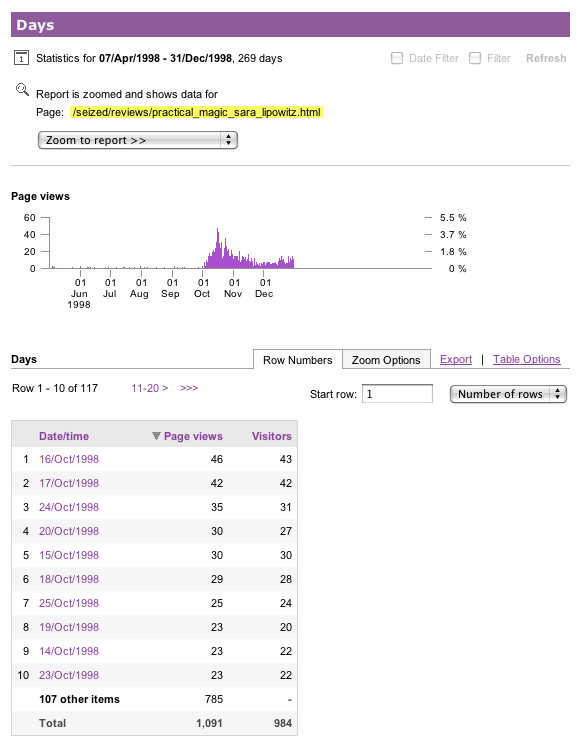Click the magnifier zoom icon
The image size is (584, 753).
[x=22, y=89]
